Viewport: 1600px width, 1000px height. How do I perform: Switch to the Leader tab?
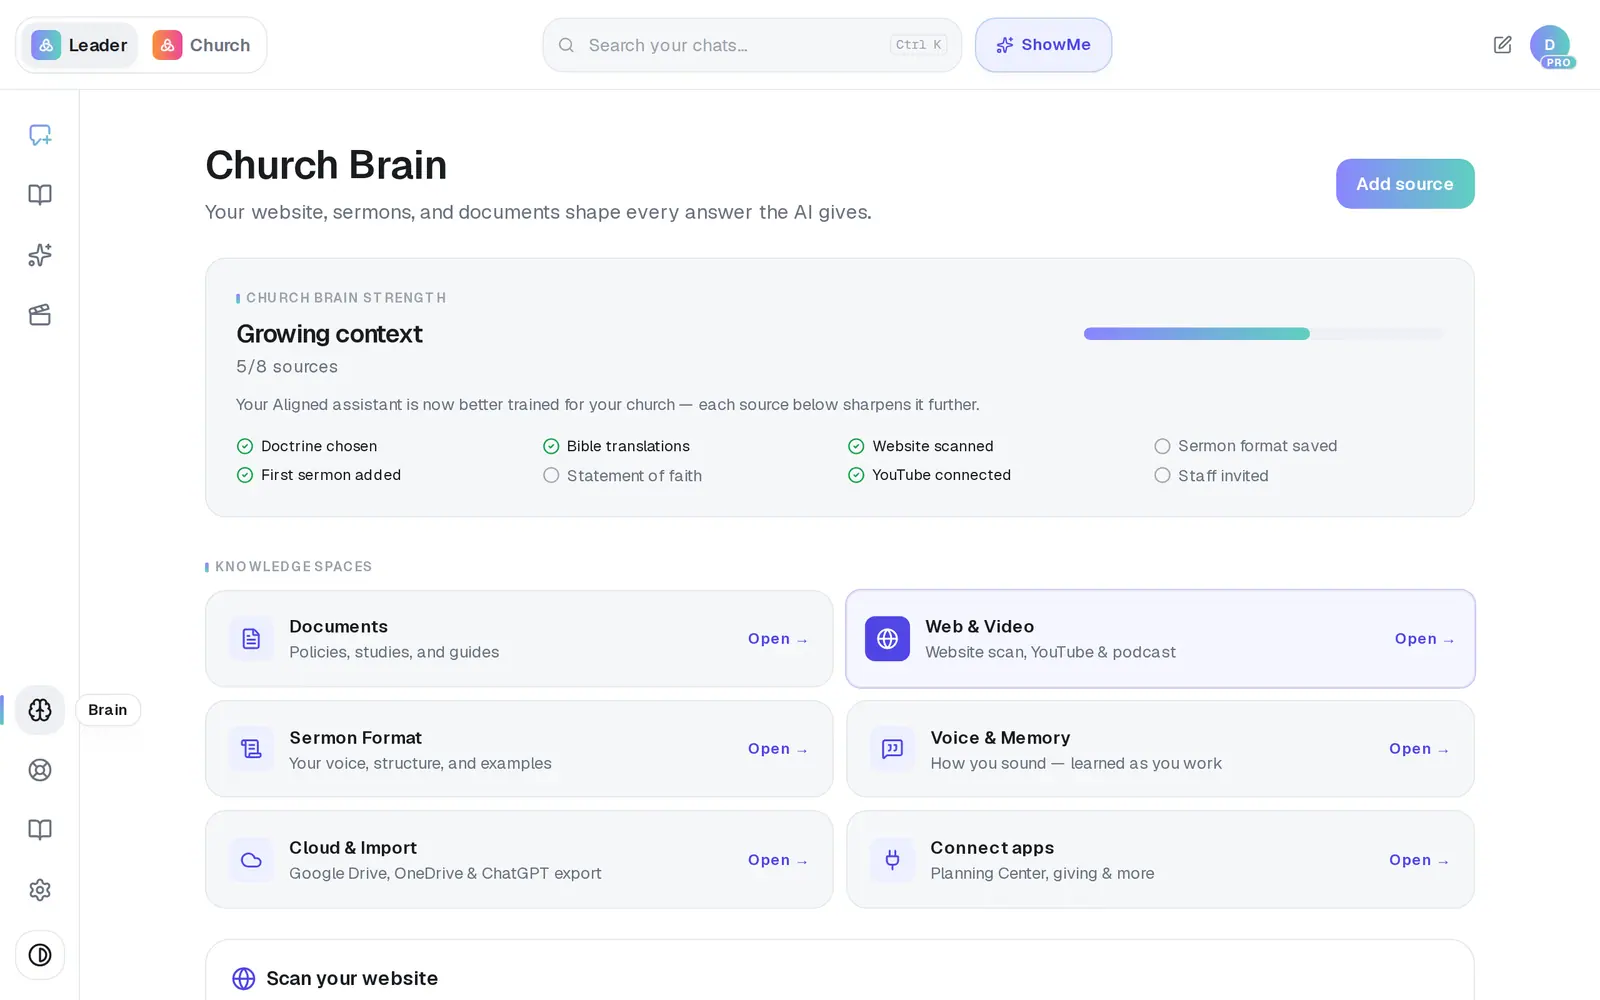pyautogui.click(x=80, y=45)
